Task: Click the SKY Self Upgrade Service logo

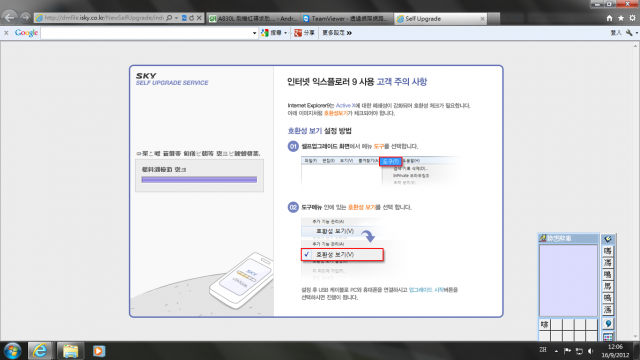Action: tap(172, 79)
